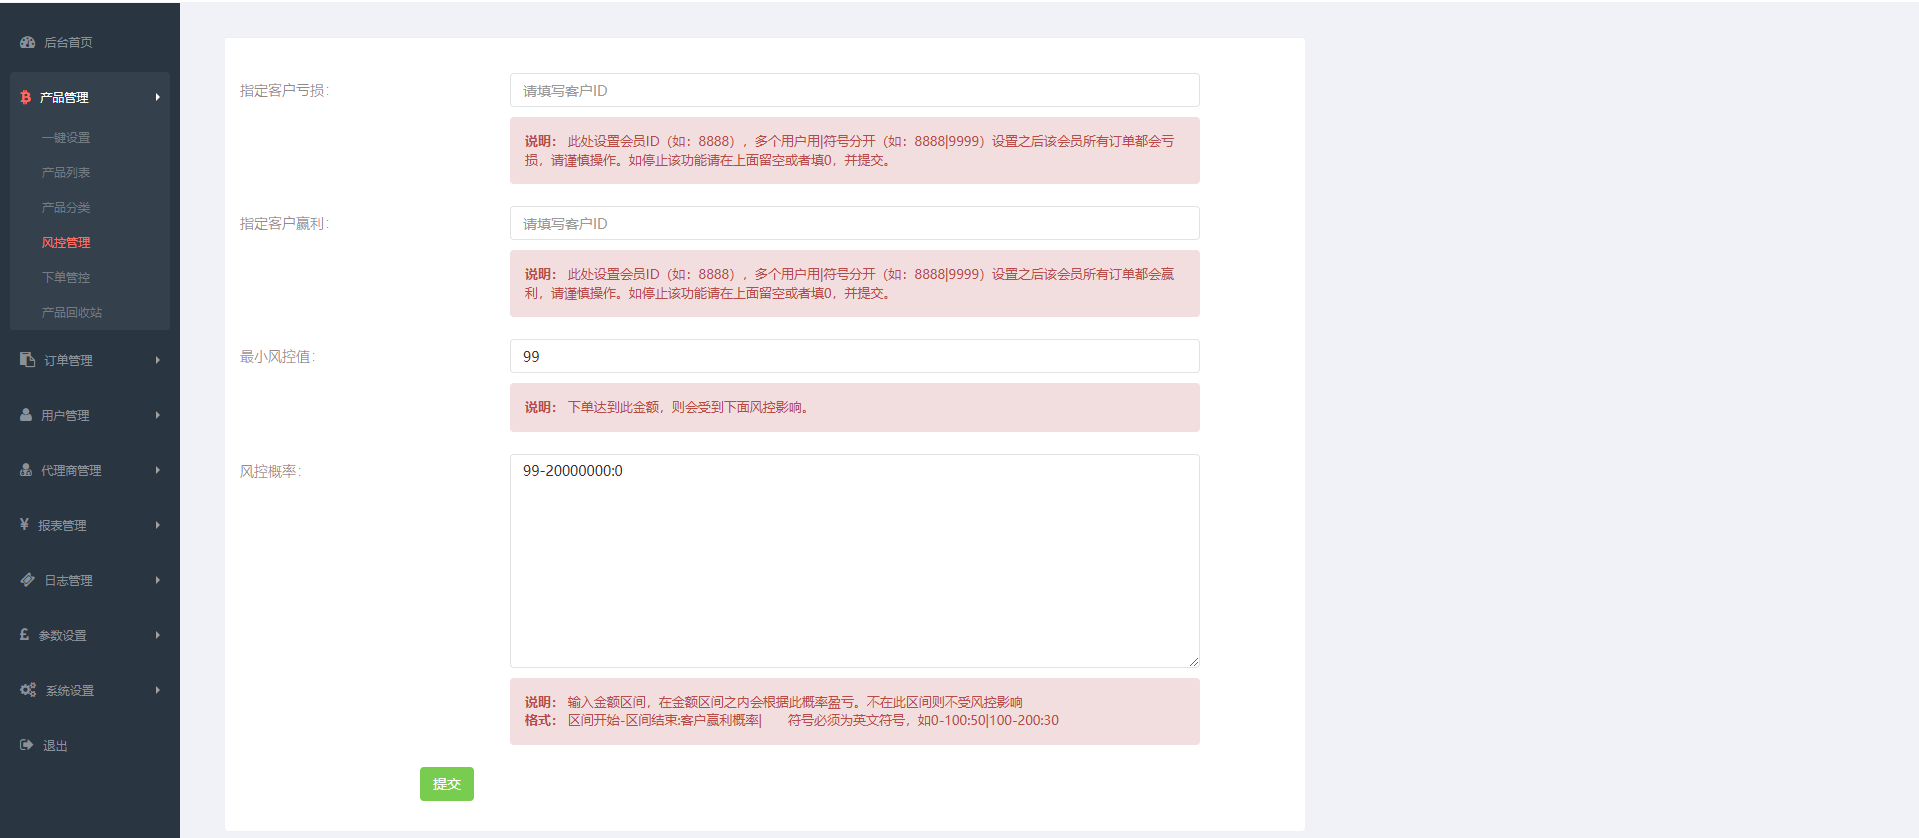Viewport: 1919px width, 838px height.
Task: Expand the 参数设置 menu arrow
Action: [x=158, y=635]
